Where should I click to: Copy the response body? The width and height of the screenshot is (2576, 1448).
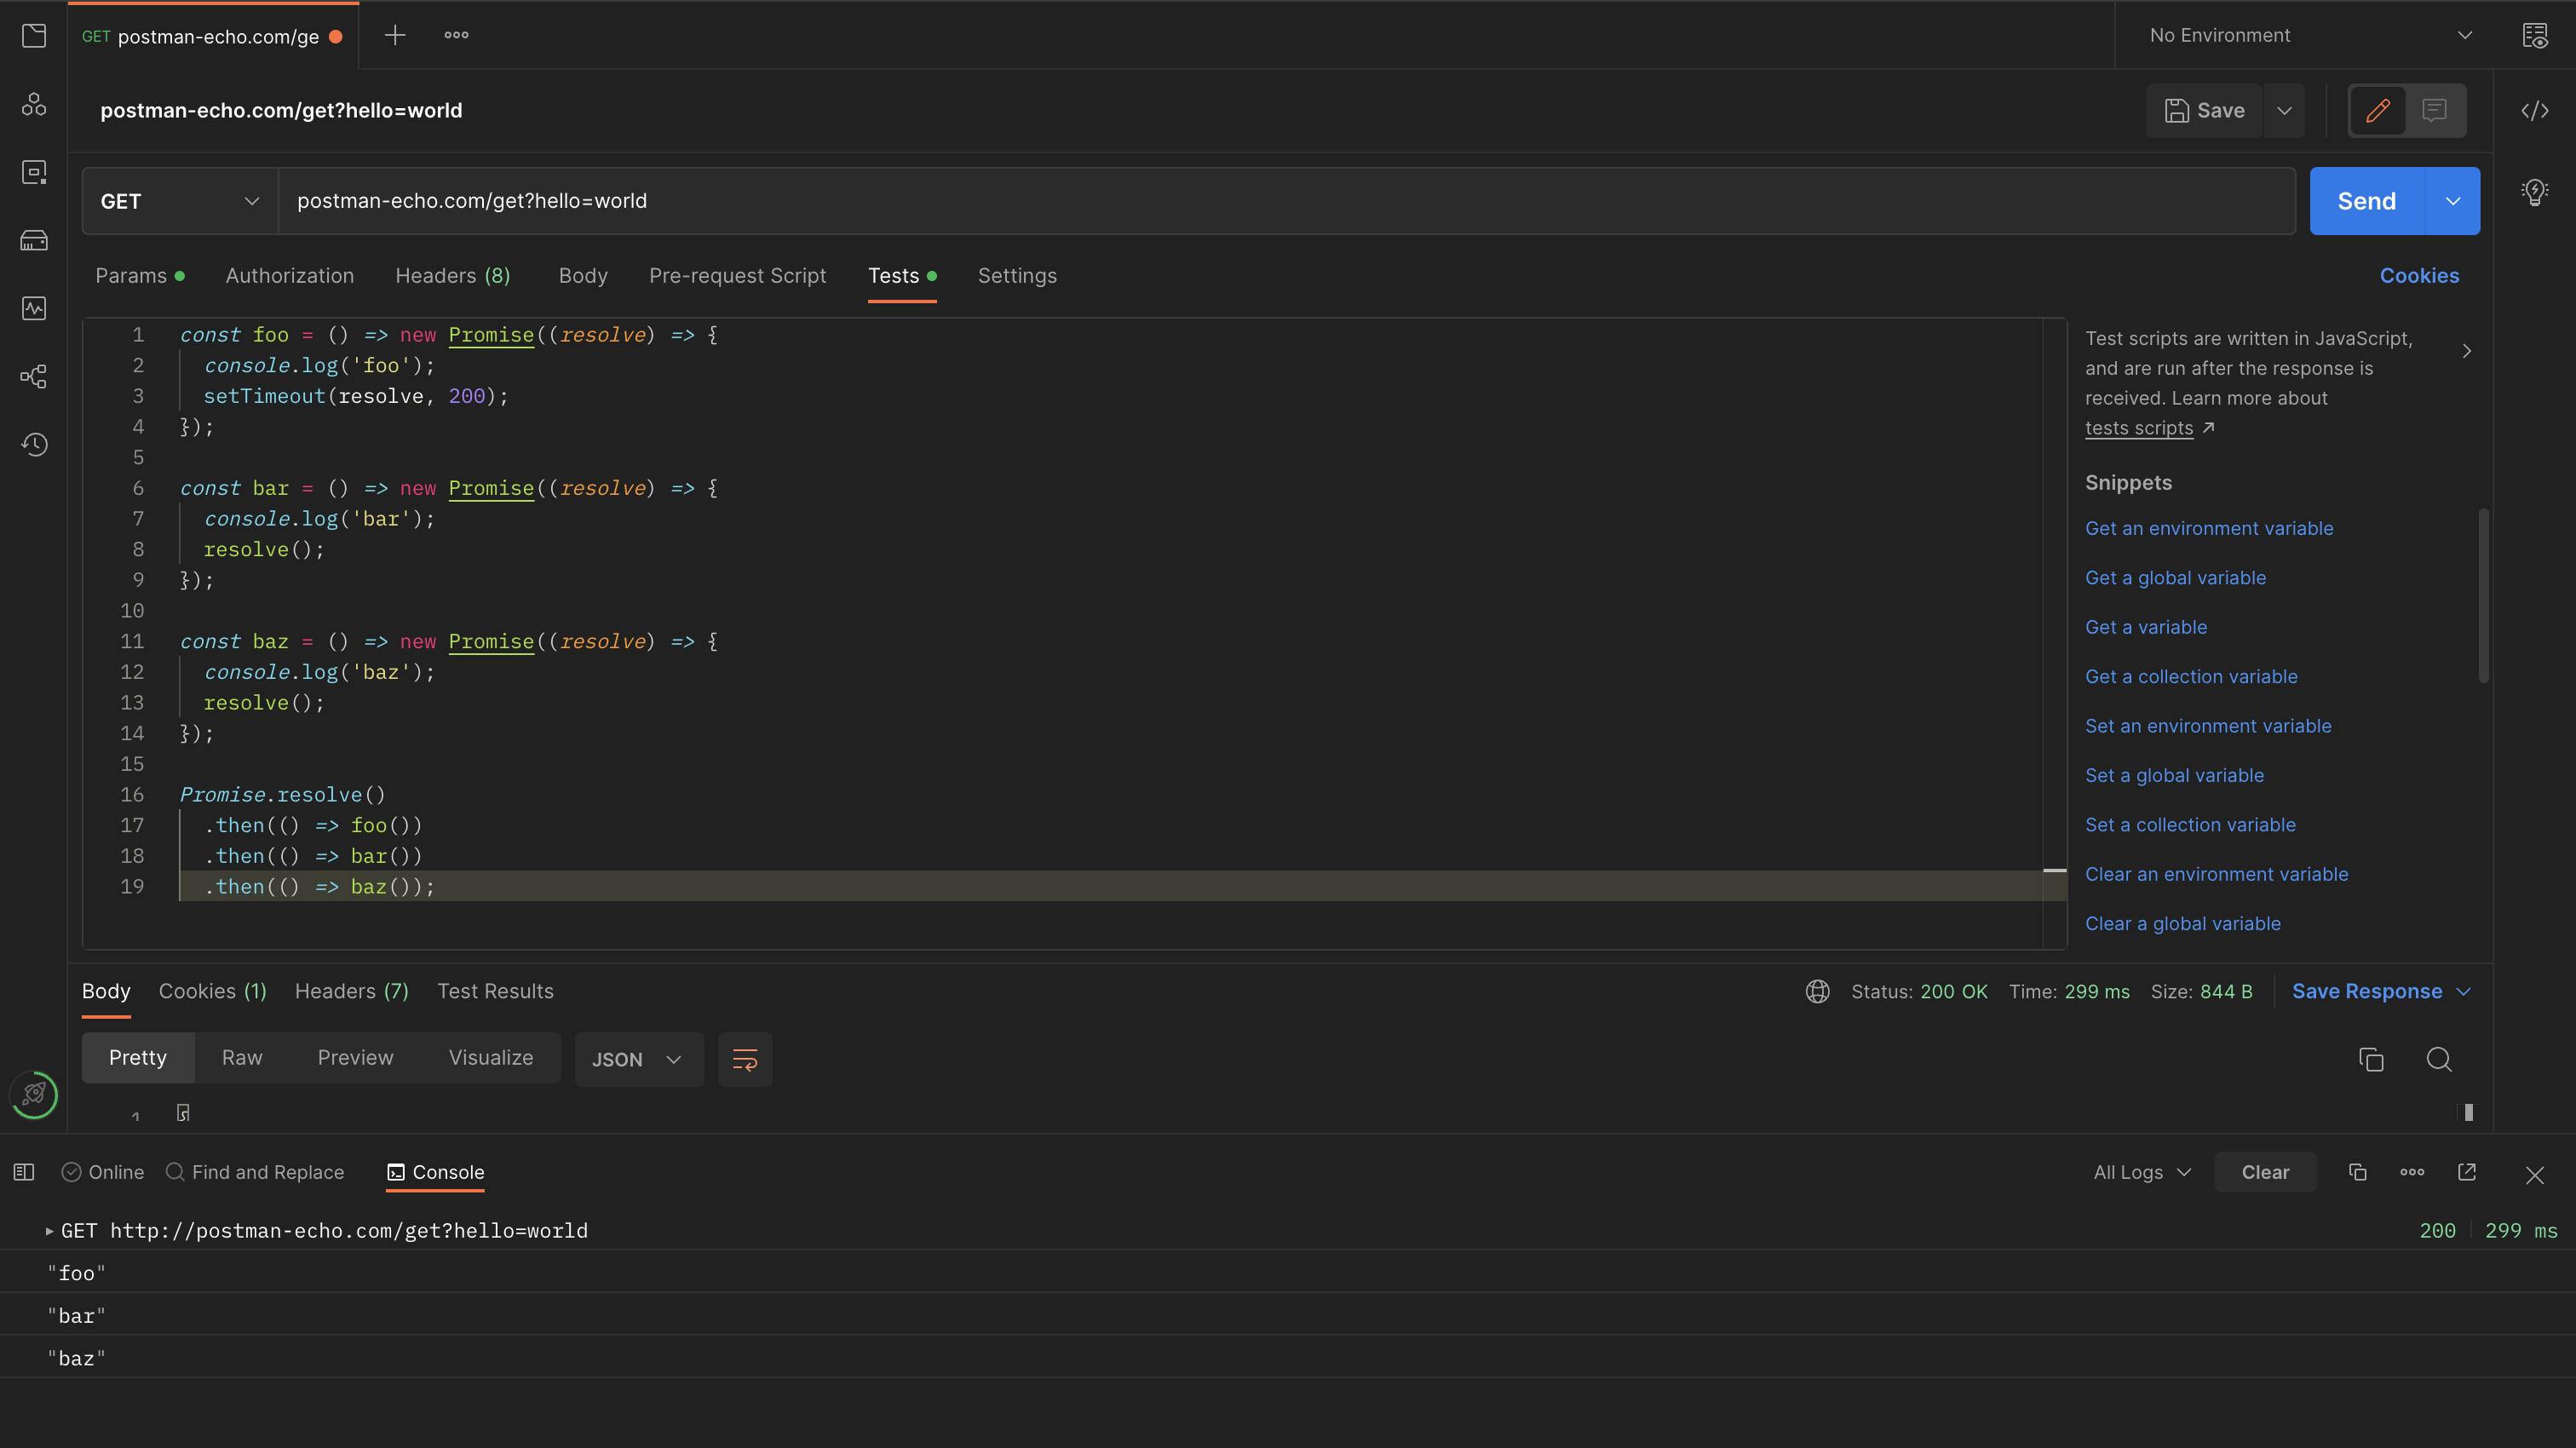tap(2371, 1059)
